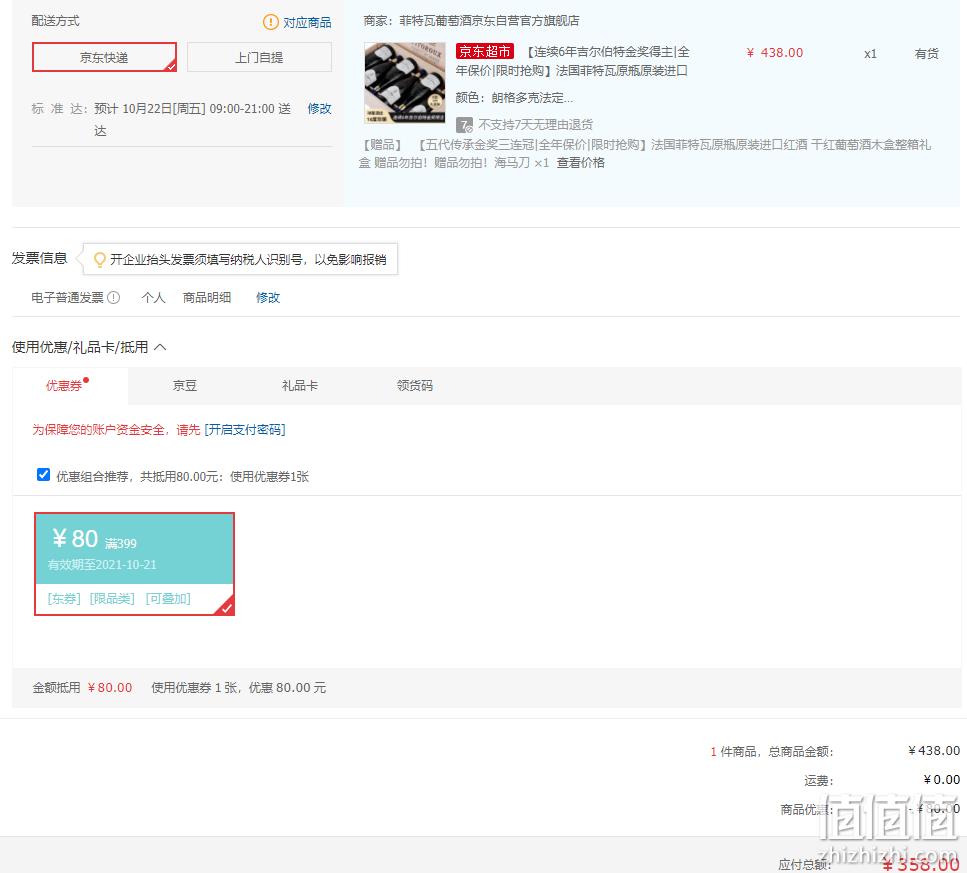Click the orange warning icon beside 对应商品
This screenshot has width=967, height=873.
[x=271, y=22]
